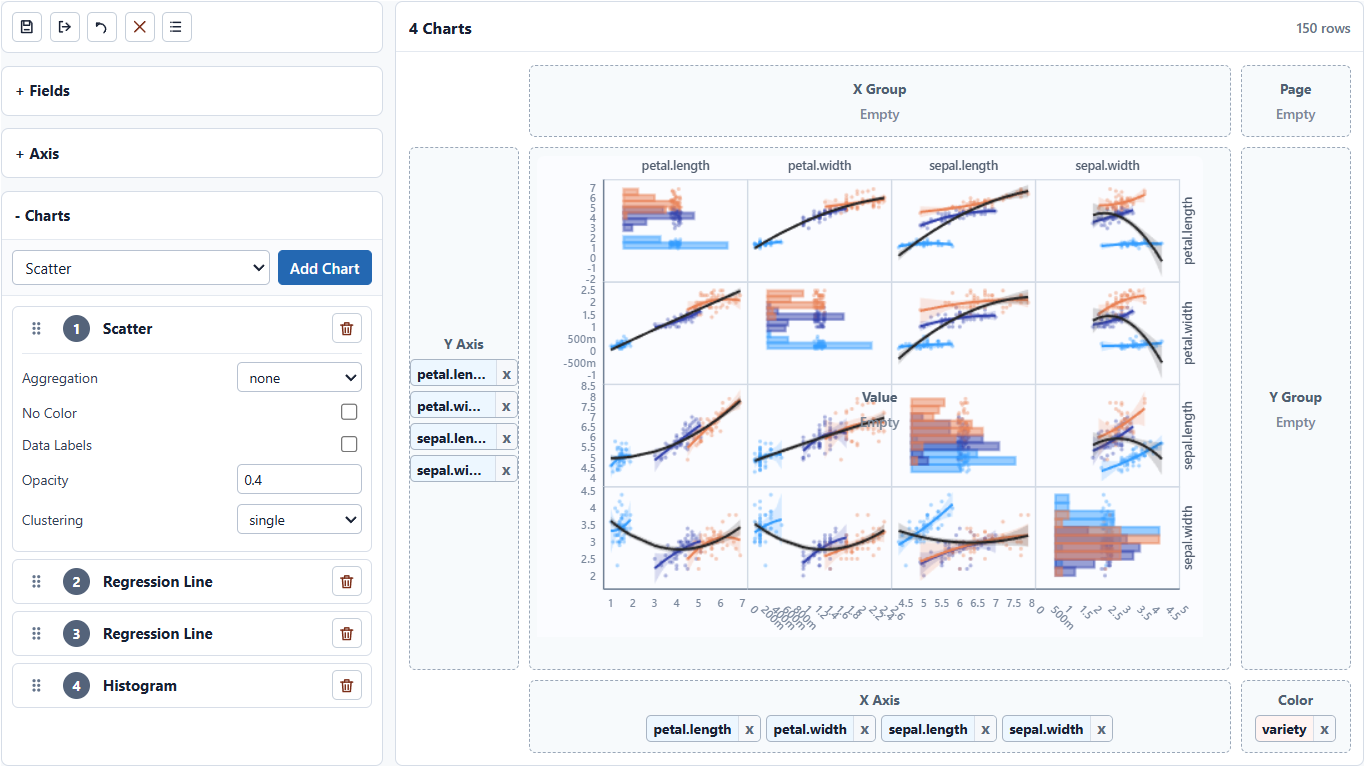Viewport: 1366px width, 768px height.
Task: Delete the Scatter chart with trash icon
Action: click(x=347, y=329)
